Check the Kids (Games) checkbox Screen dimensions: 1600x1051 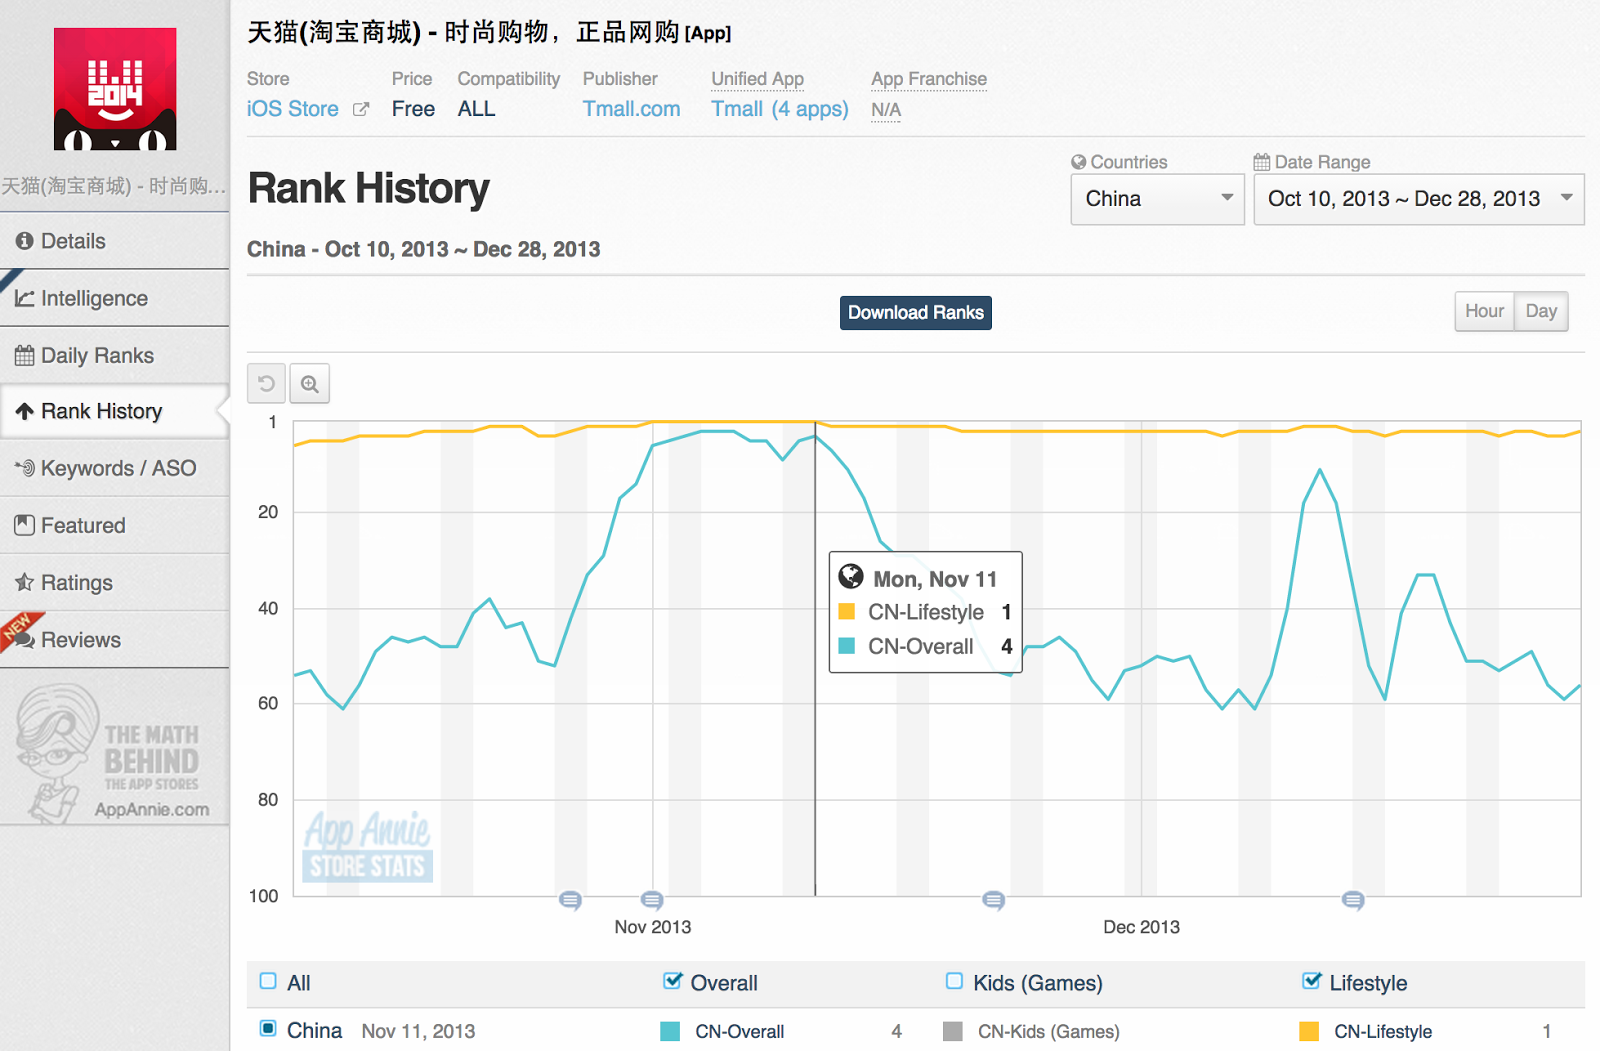tap(954, 981)
